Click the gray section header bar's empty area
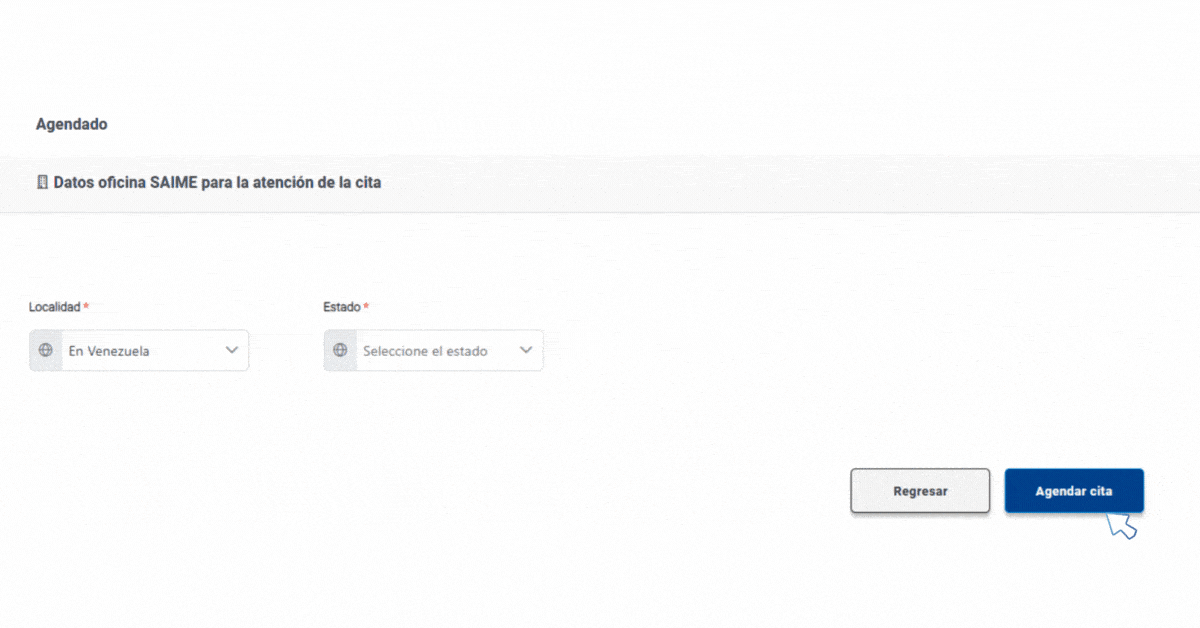 pos(790,183)
